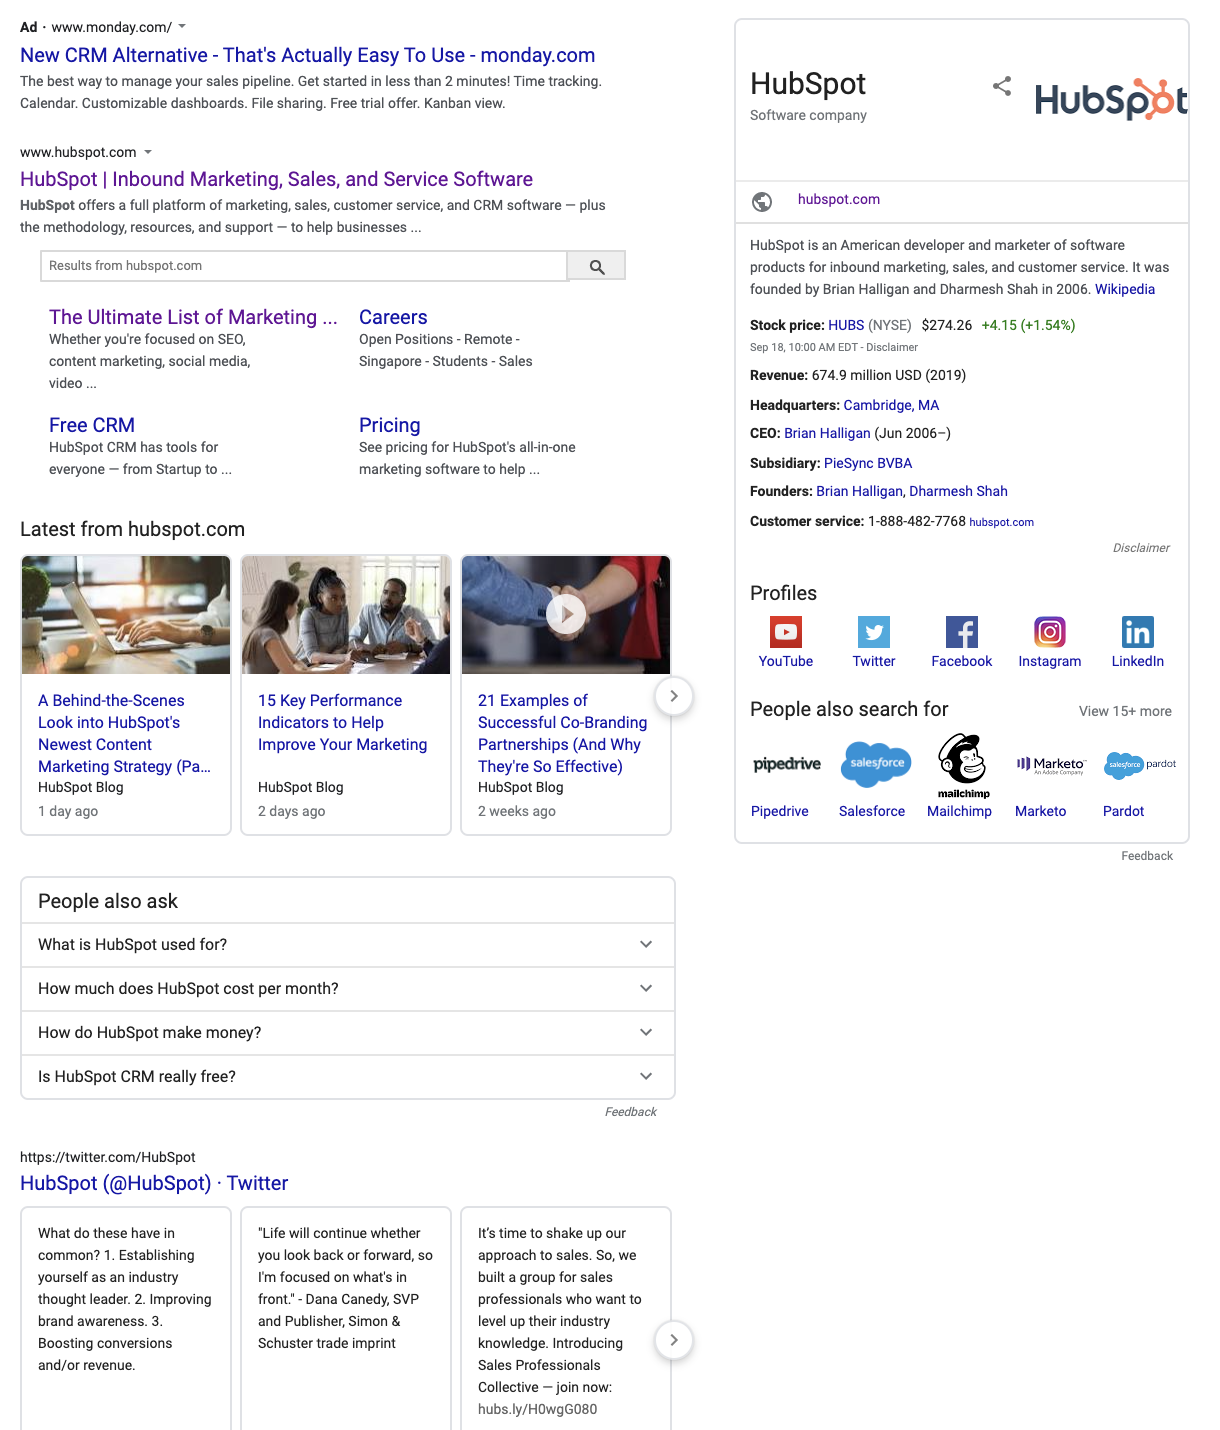Open the Careers sitelink
Image resolution: width=1220 pixels, height=1430 pixels.
(393, 317)
